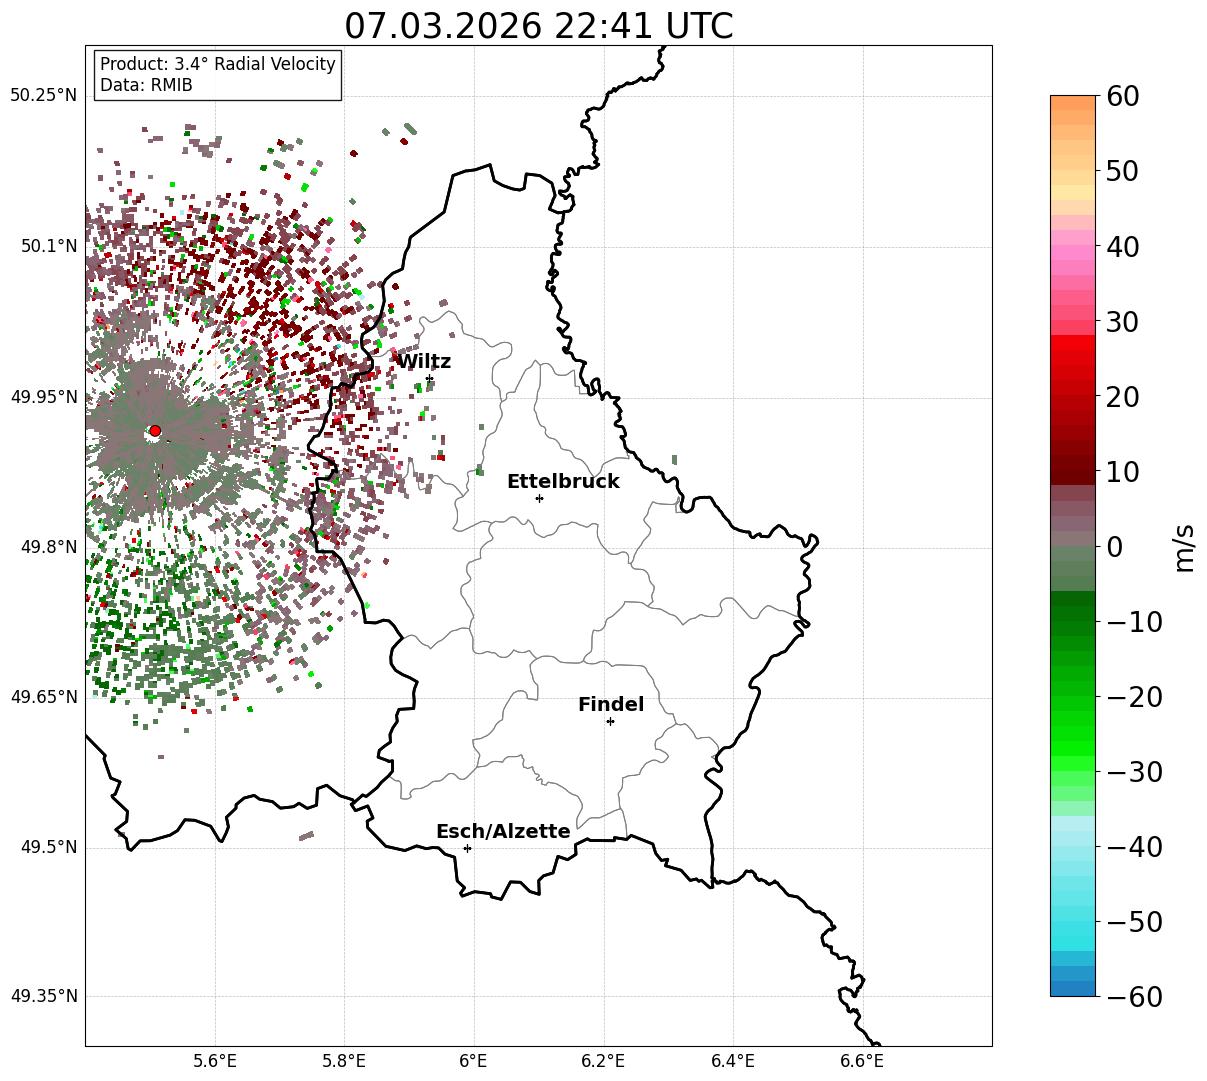The image size is (1207, 1081).
Task: Click the title 07.03.2026 22:41 UTC
Action: pyautogui.click(x=539, y=25)
